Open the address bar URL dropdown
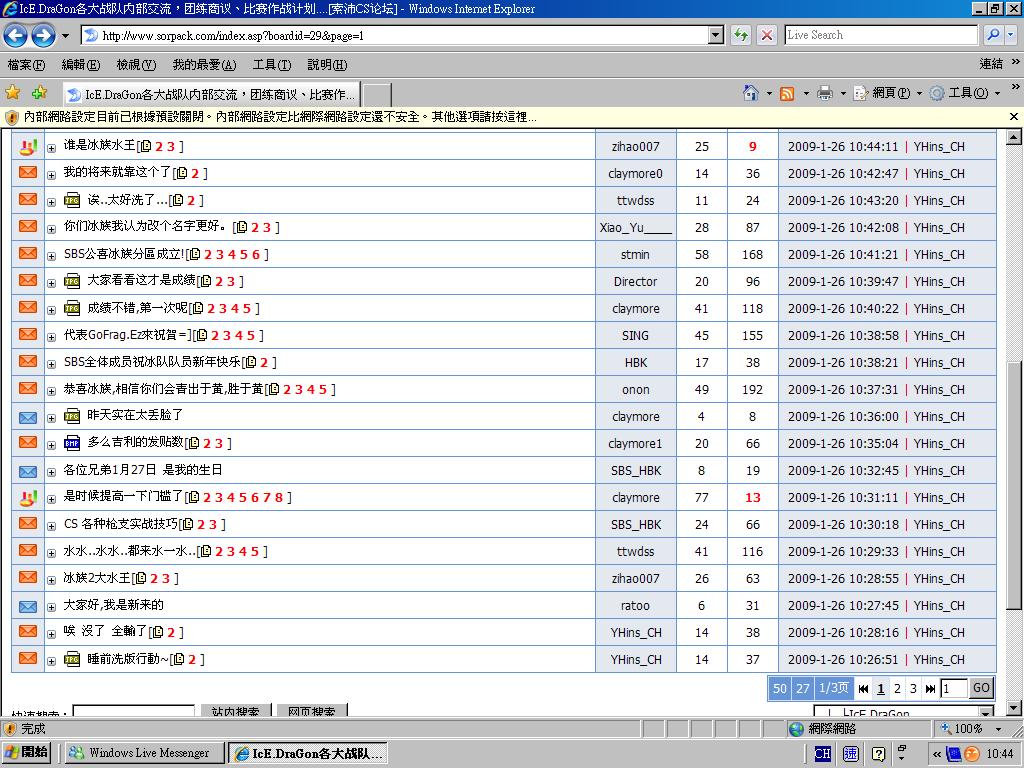 click(x=716, y=35)
